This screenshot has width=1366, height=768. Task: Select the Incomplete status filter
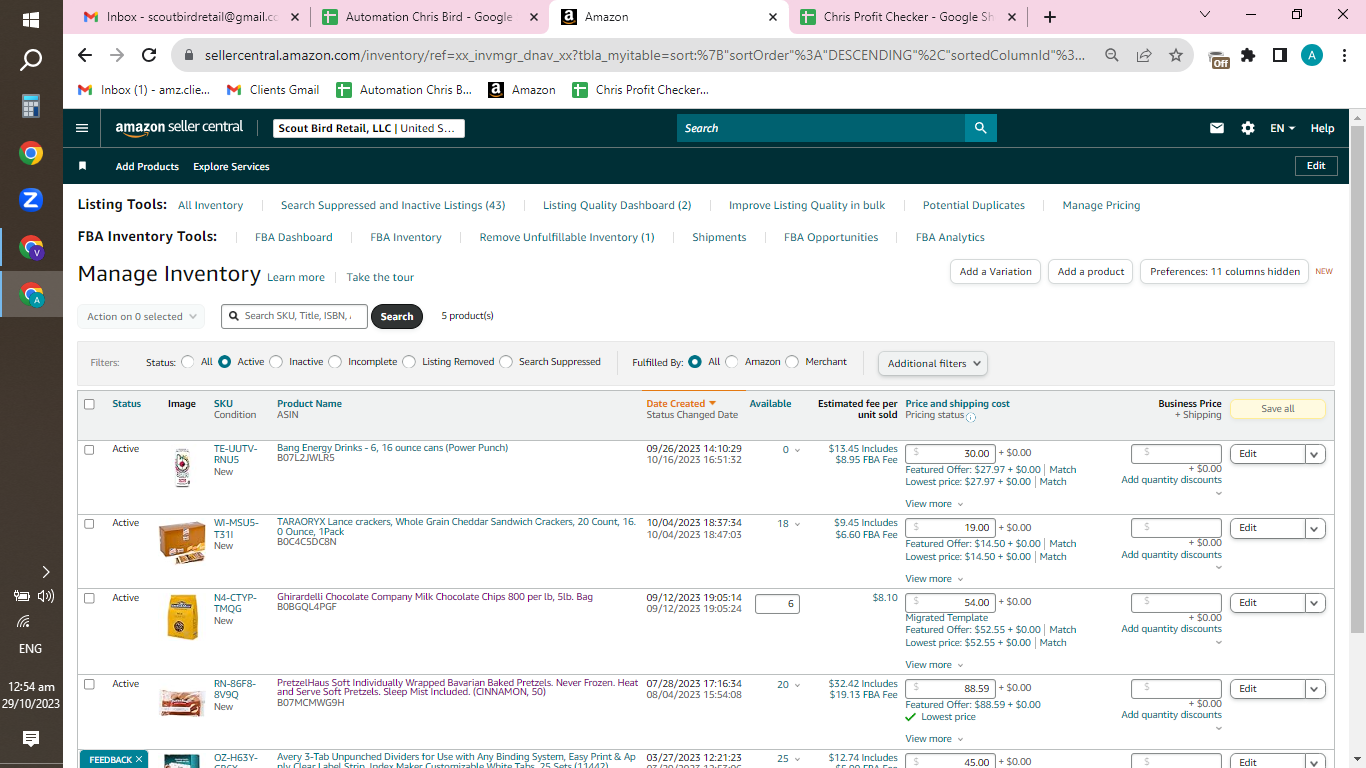[335, 362]
